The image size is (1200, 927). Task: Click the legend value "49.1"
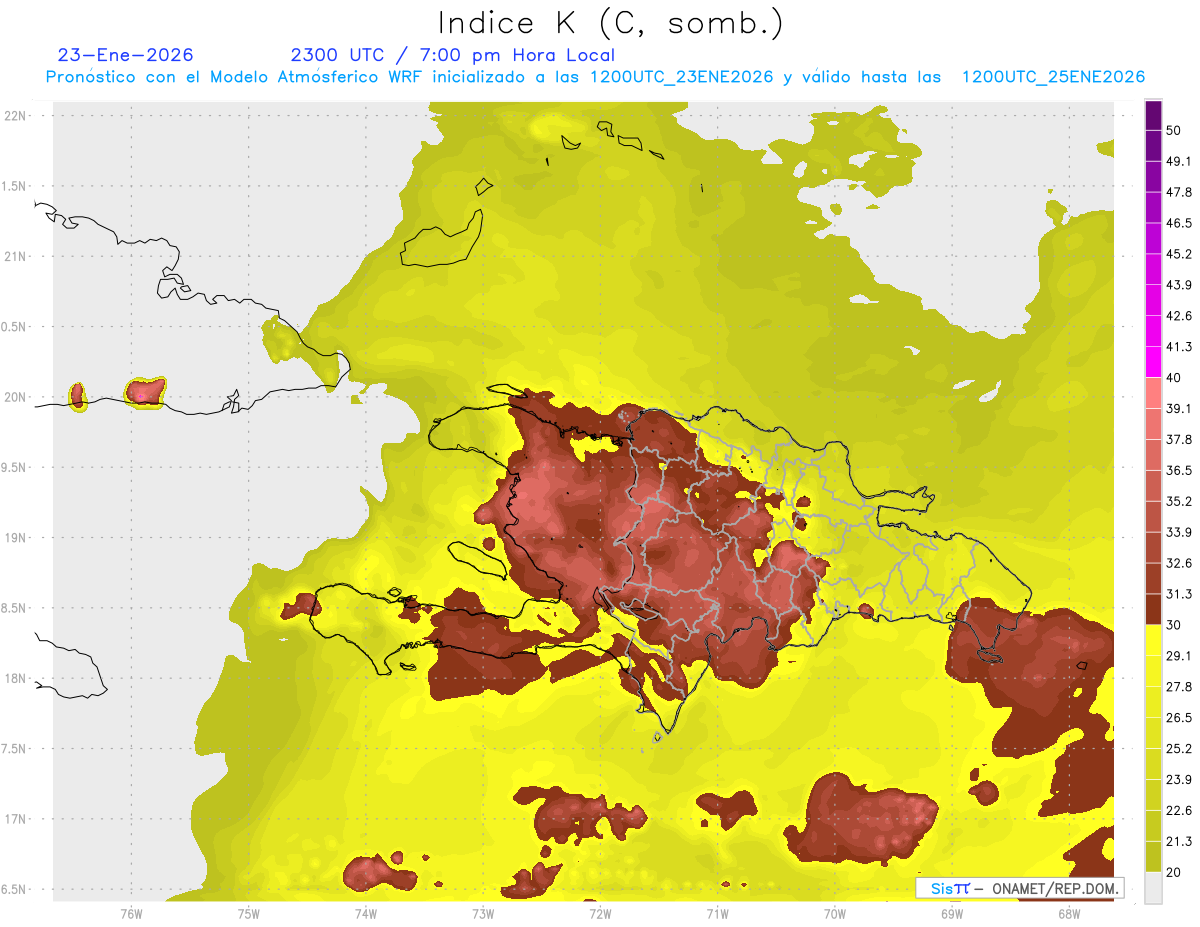pos(1179,161)
